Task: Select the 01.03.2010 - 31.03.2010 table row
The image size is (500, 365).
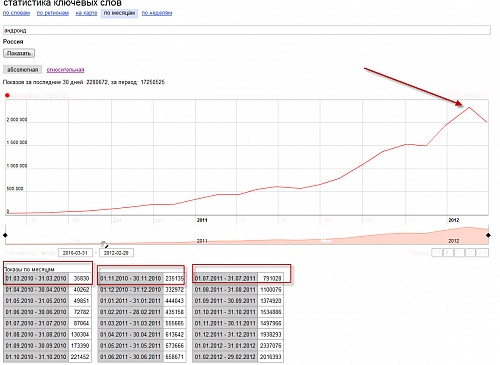Action: tap(48, 278)
